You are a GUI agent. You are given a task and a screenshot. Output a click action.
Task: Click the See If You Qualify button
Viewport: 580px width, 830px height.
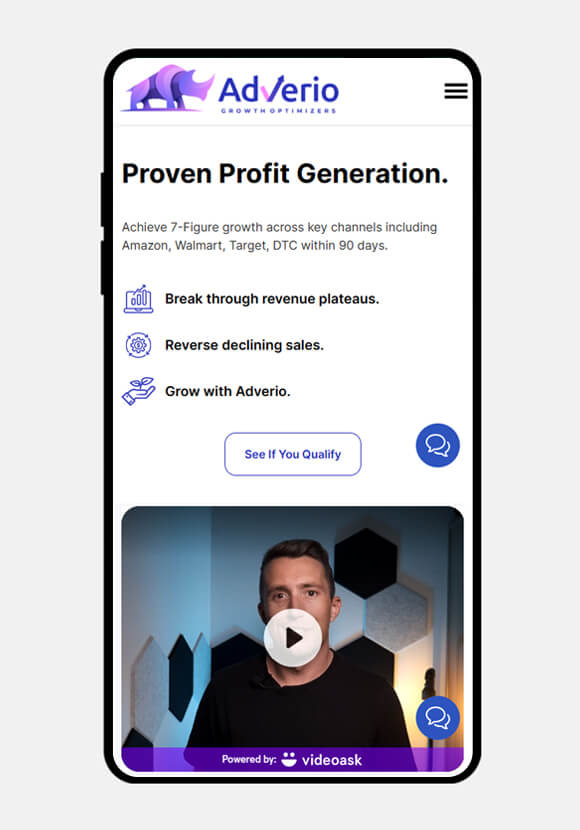[293, 454]
